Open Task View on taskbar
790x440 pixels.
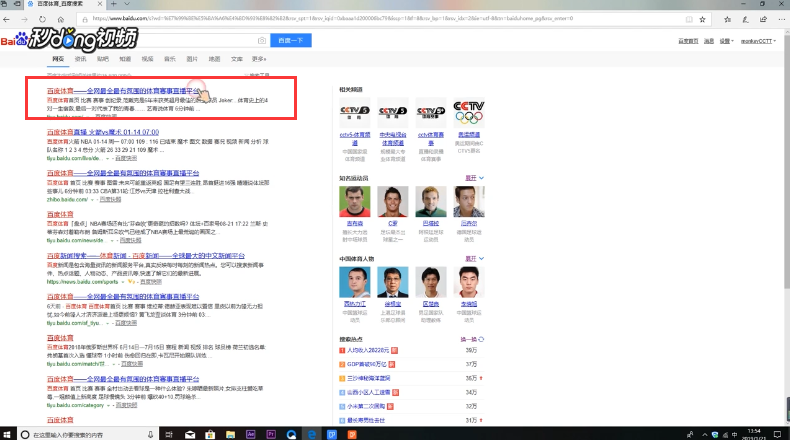[169, 434]
